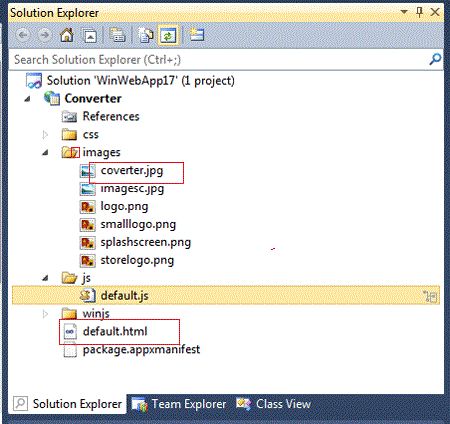Select the images folder label

102,153
